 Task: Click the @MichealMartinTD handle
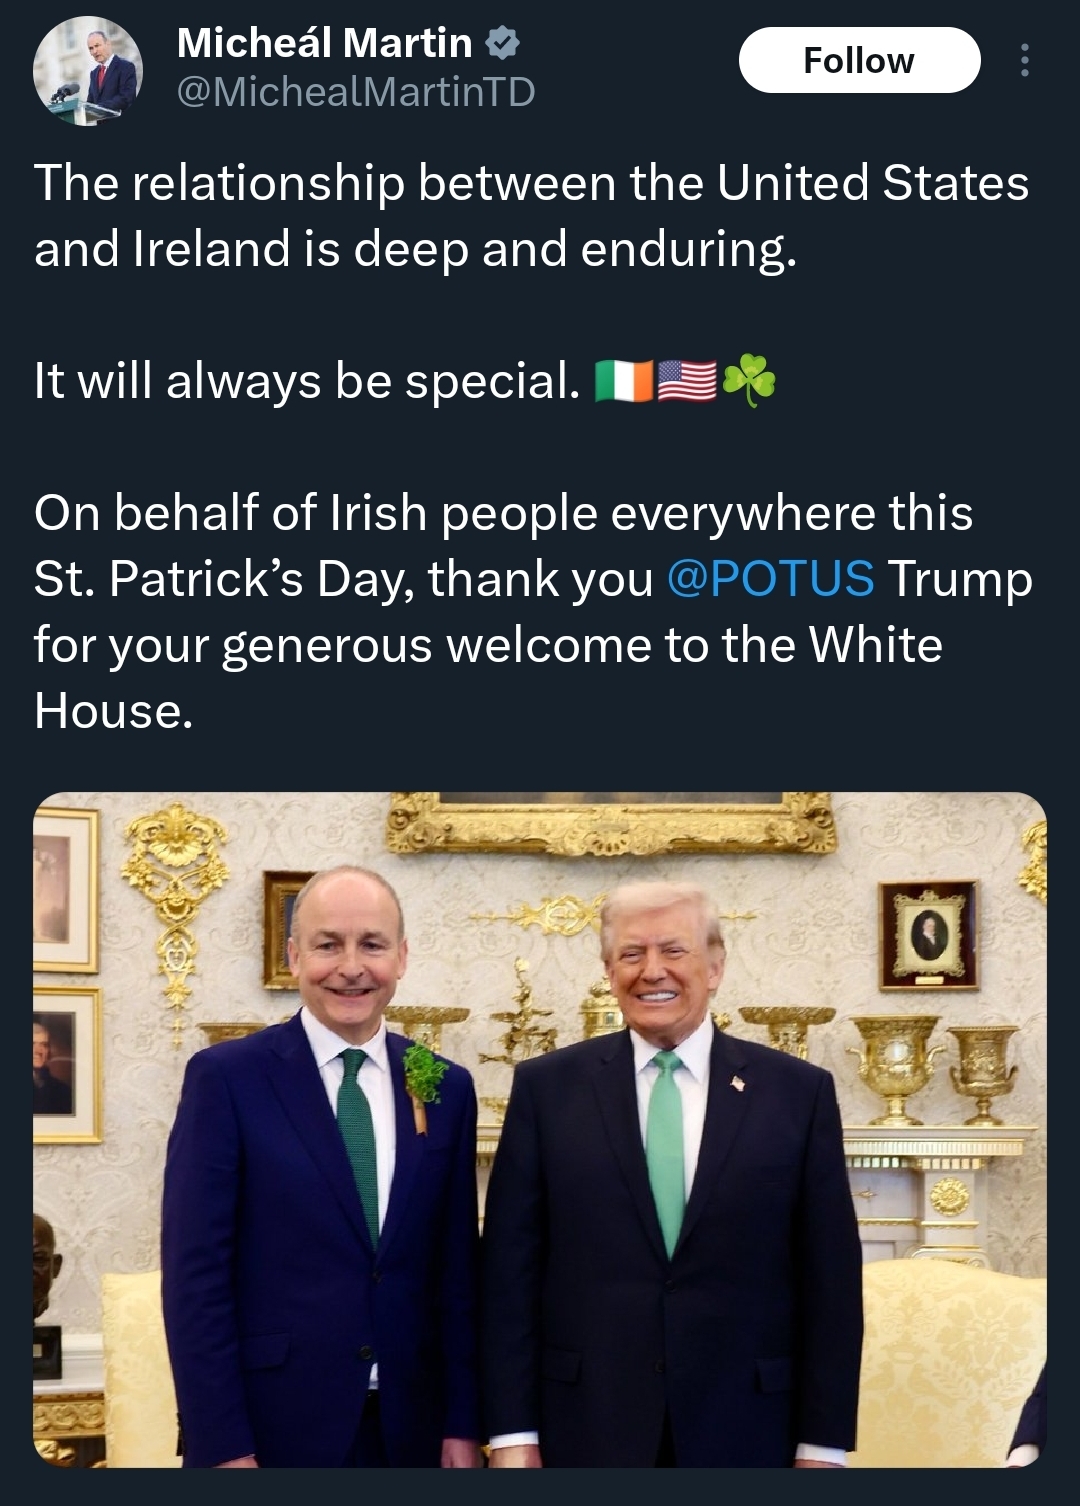click(355, 92)
